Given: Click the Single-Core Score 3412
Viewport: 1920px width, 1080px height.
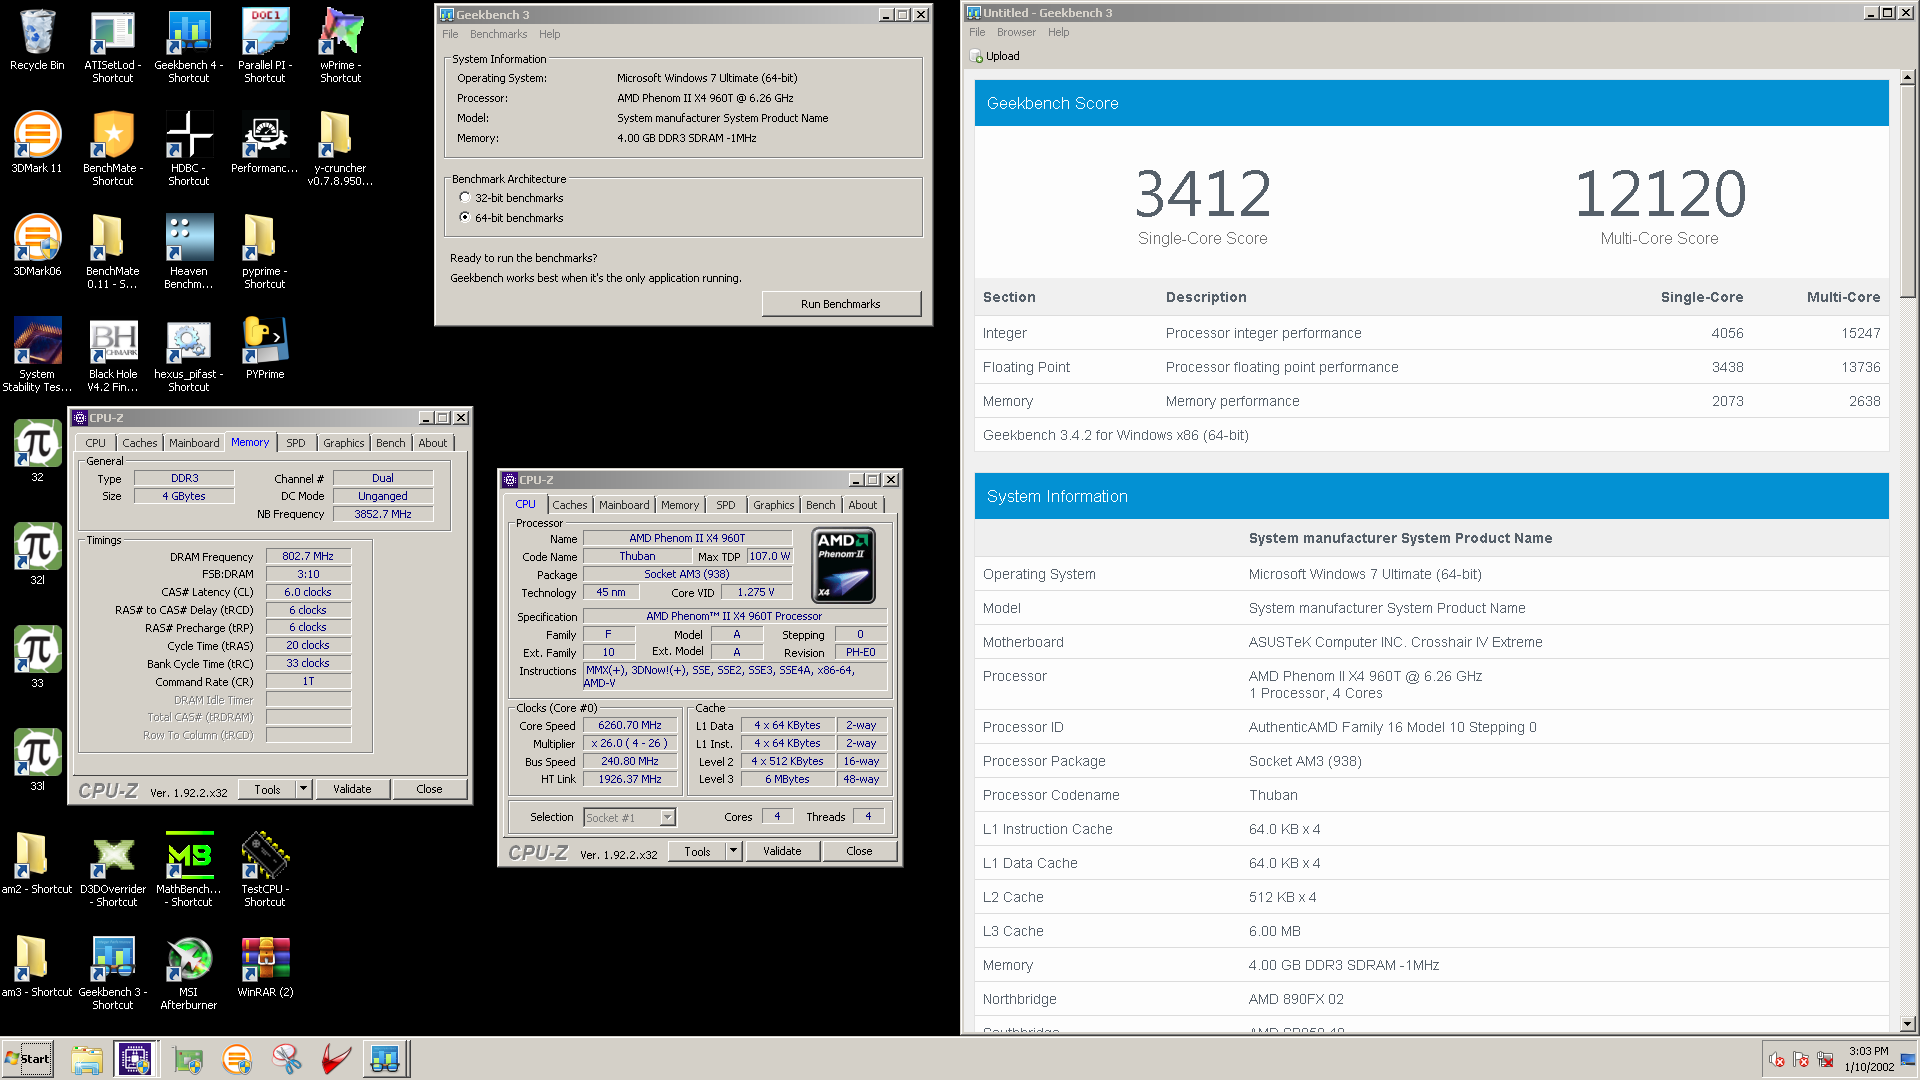Looking at the screenshot, I should point(1203,193).
